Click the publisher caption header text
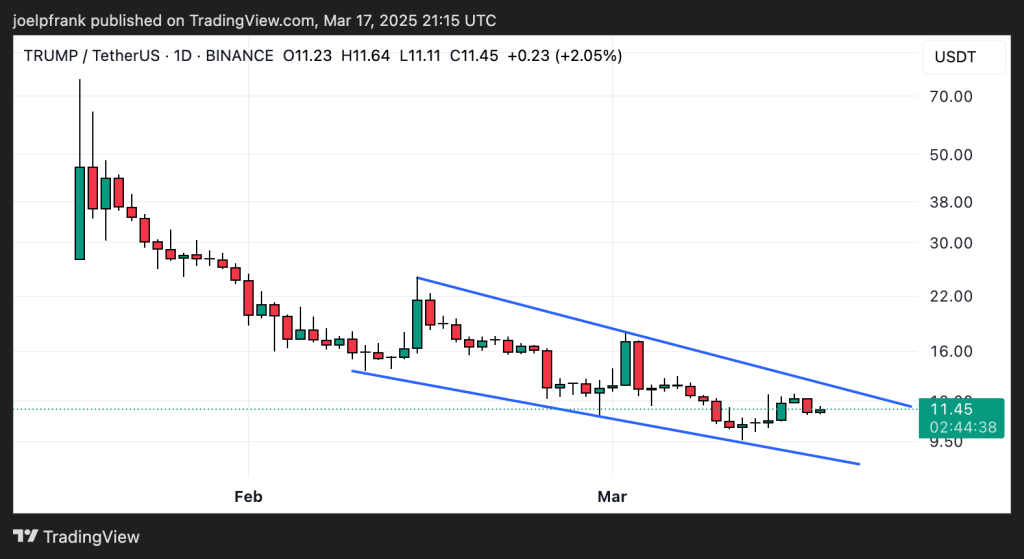 pos(255,21)
